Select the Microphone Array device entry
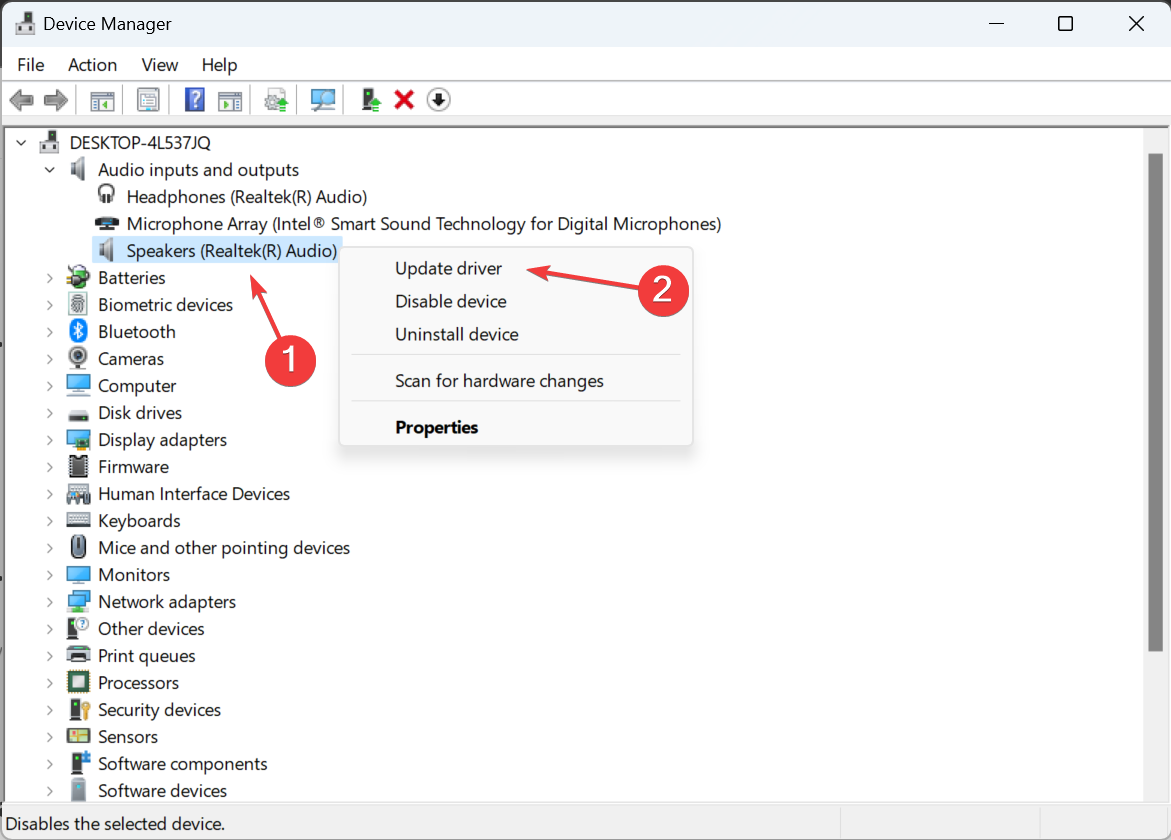This screenshot has width=1171, height=840. pyautogui.click(x=423, y=224)
